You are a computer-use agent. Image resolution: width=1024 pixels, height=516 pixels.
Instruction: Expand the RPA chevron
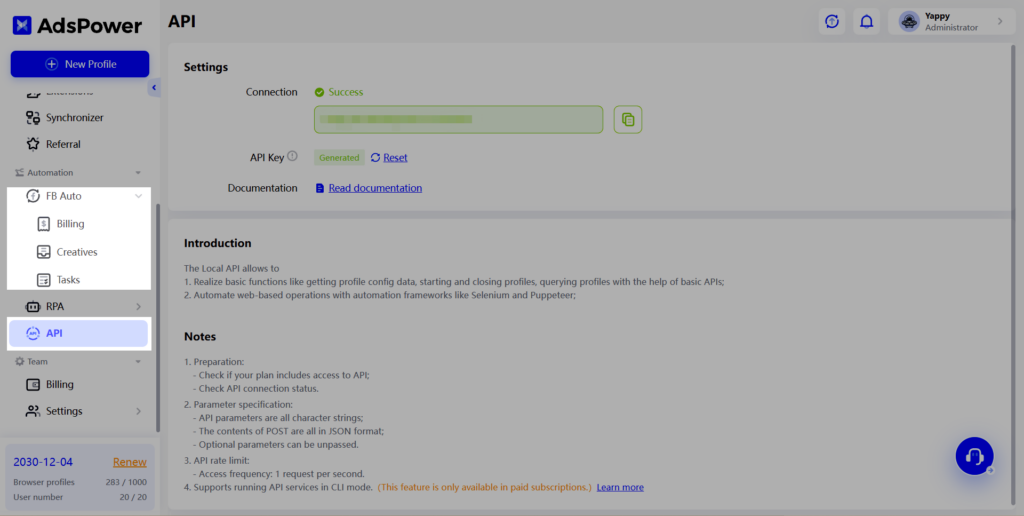point(138,306)
